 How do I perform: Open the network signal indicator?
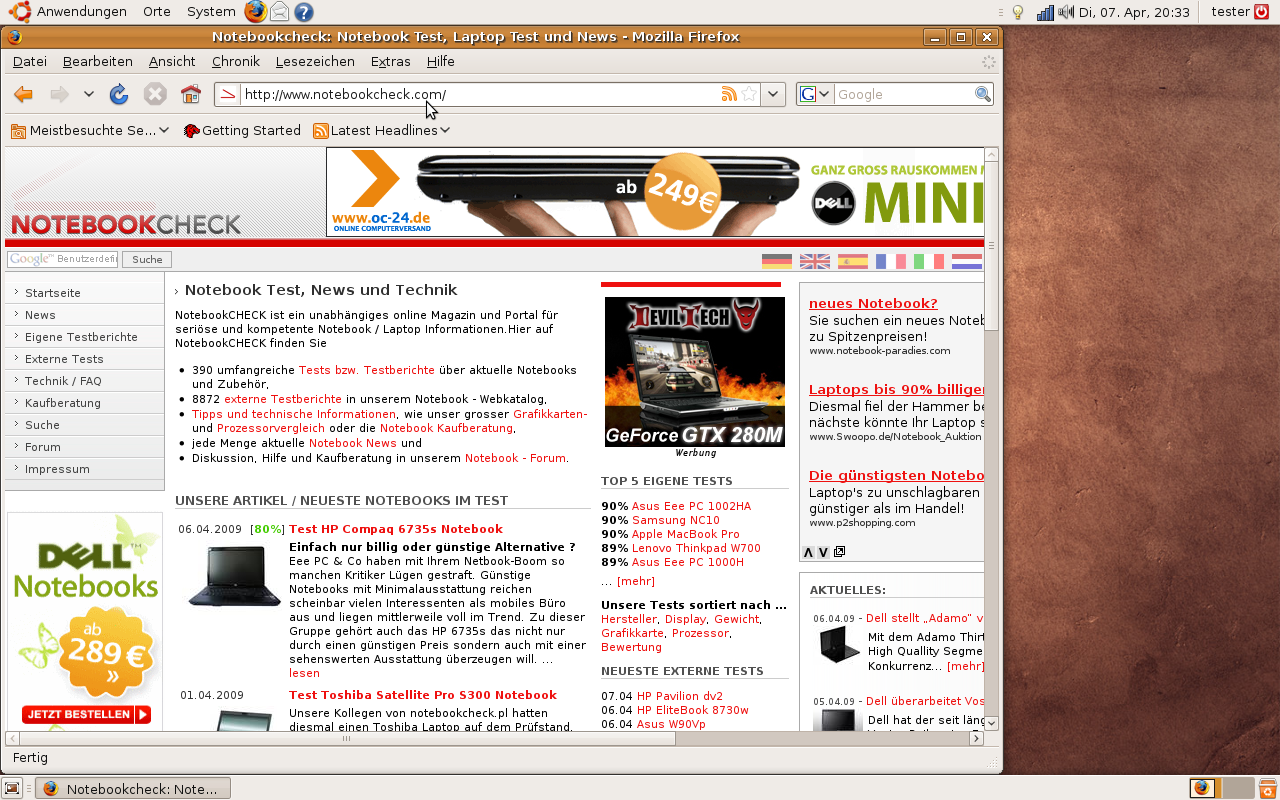point(1045,12)
